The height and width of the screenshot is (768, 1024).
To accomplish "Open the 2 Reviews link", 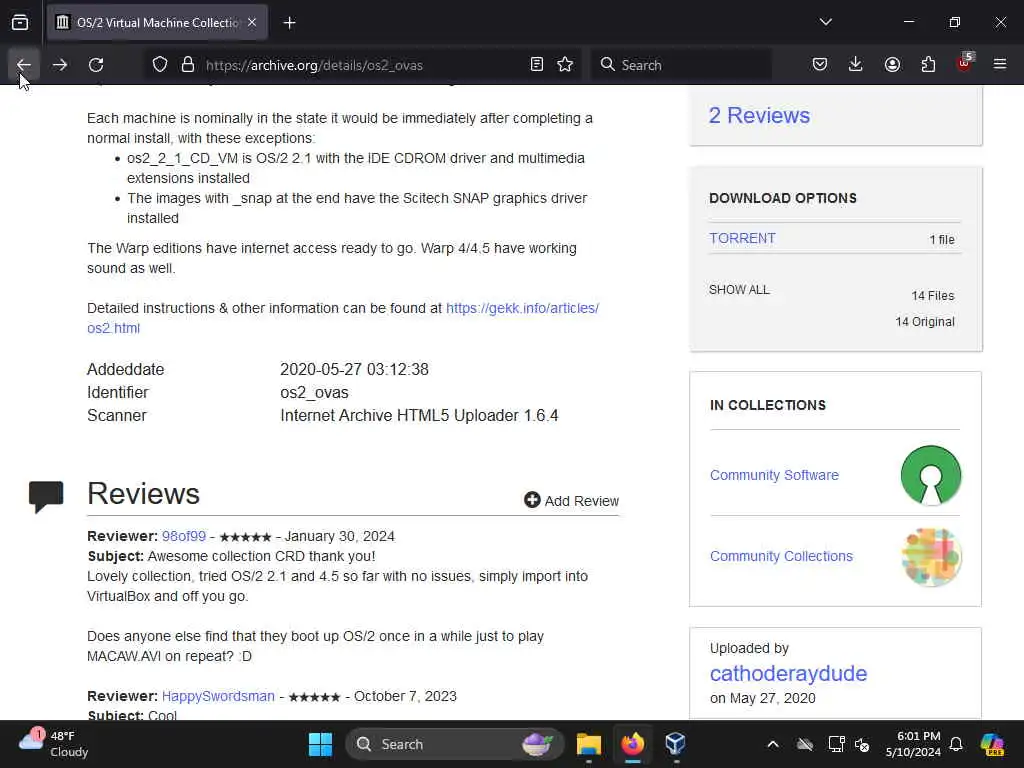I will pyautogui.click(x=759, y=116).
